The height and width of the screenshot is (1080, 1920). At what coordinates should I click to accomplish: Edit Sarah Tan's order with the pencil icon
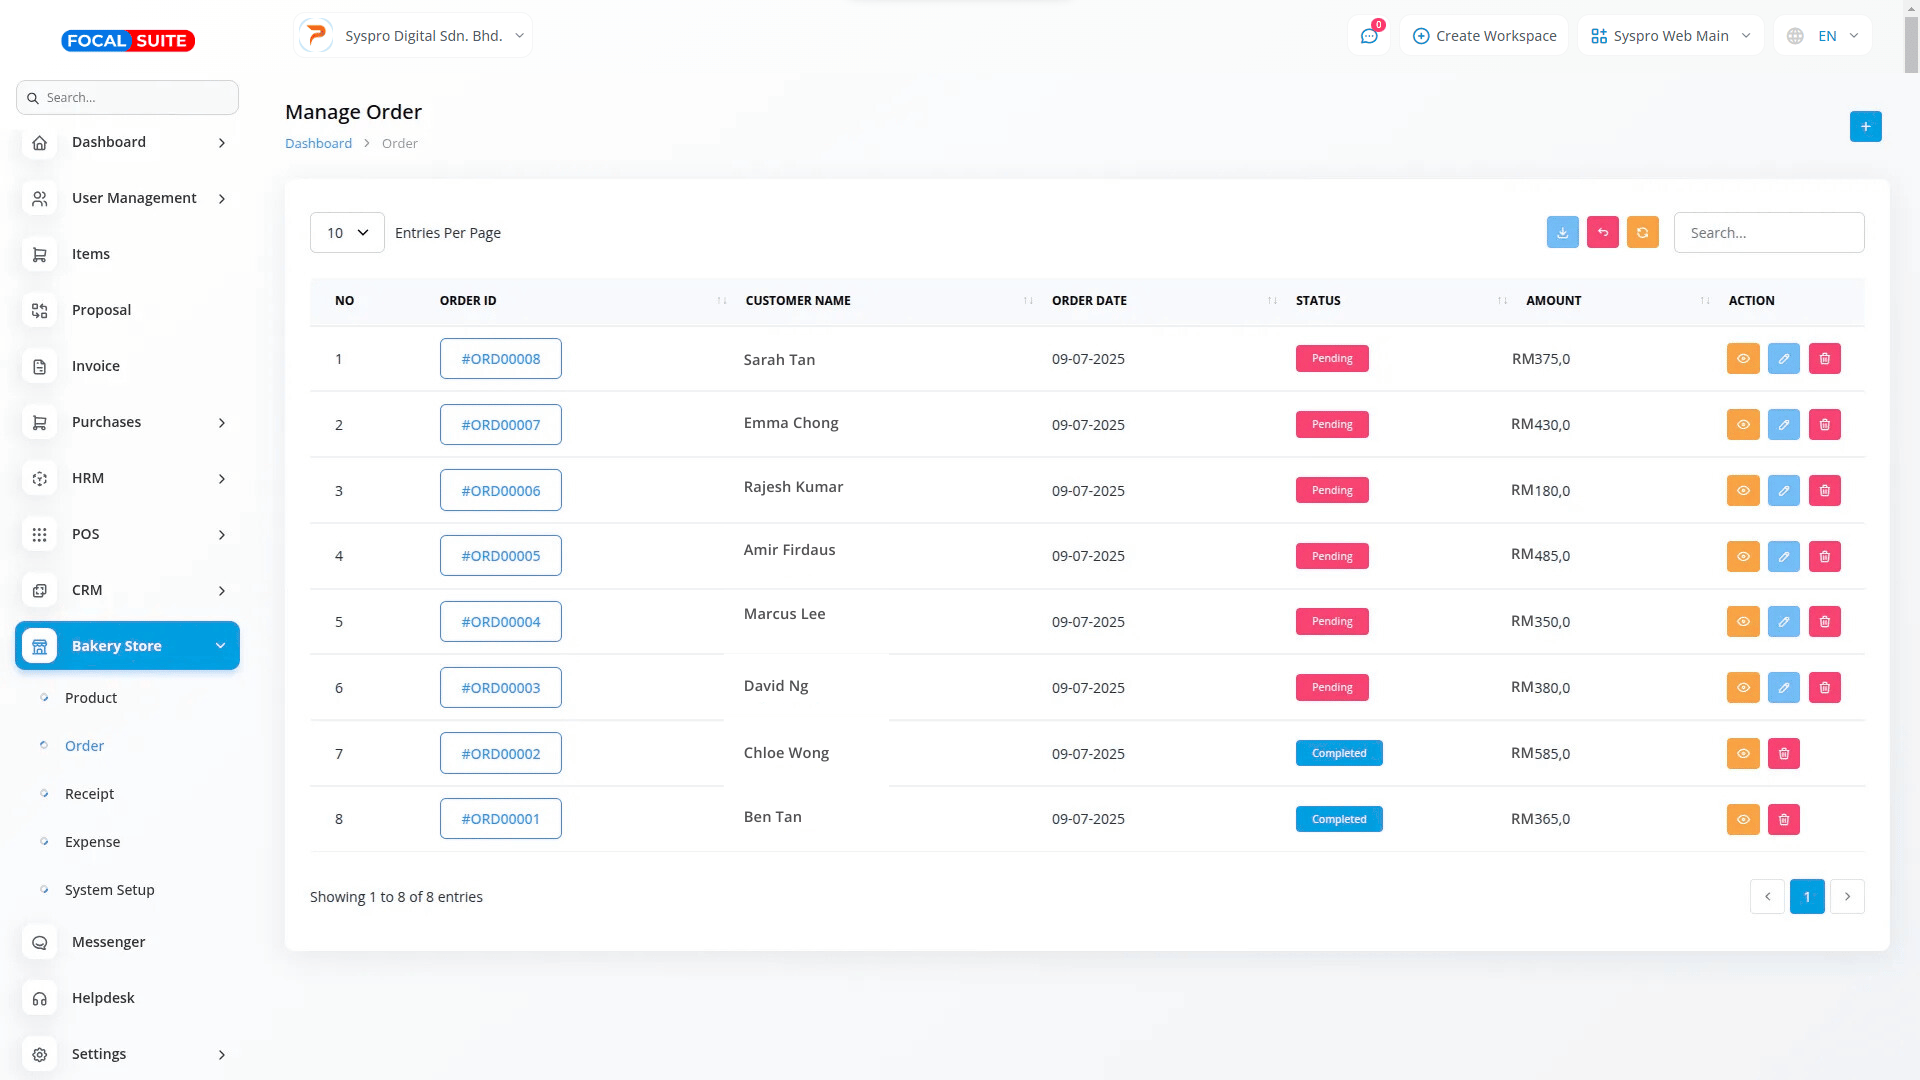coord(1783,359)
